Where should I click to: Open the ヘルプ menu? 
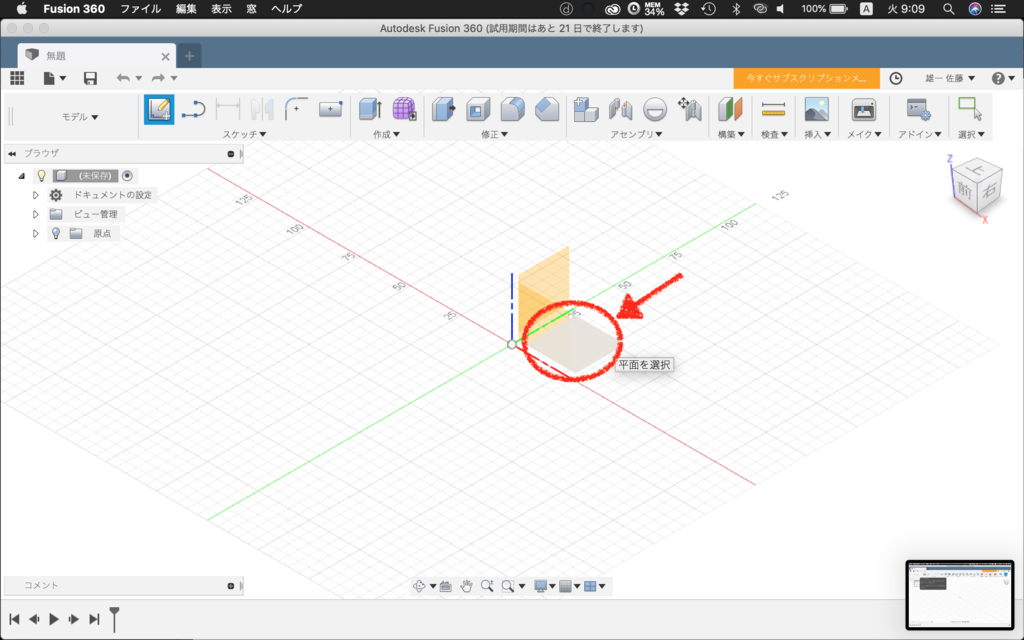tap(287, 8)
